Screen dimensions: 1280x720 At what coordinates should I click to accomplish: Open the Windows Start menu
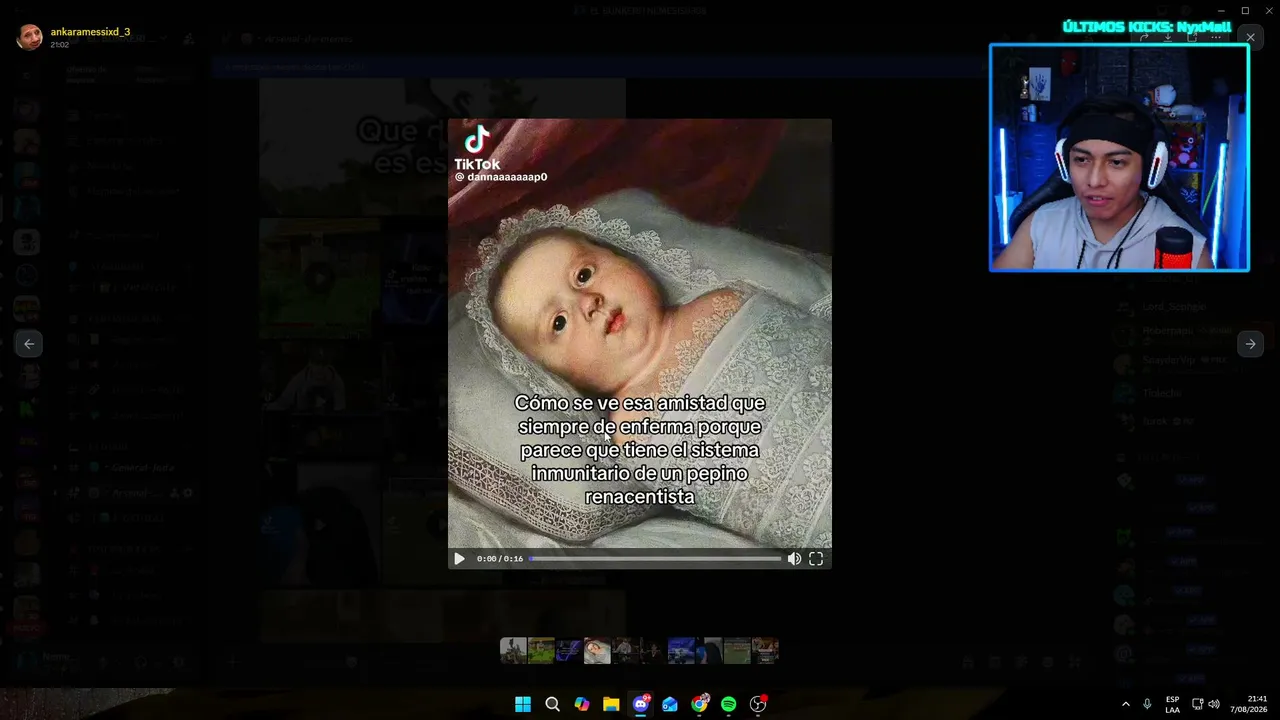[523, 704]
